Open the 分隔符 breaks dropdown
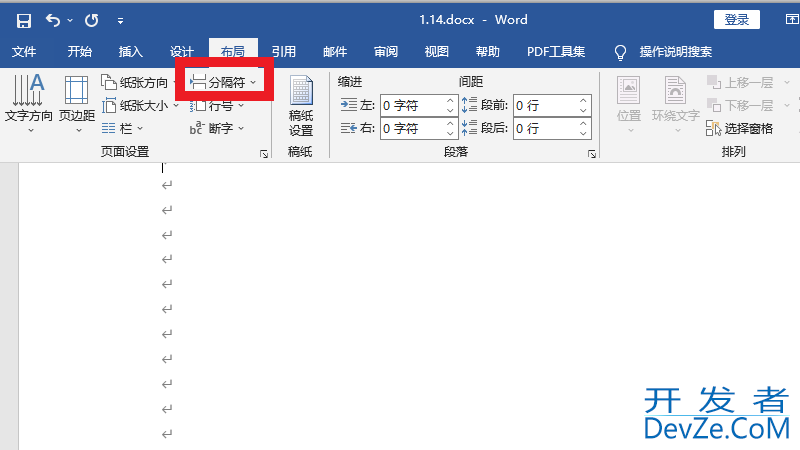This screenshot has width=800, height=450. 223,82
